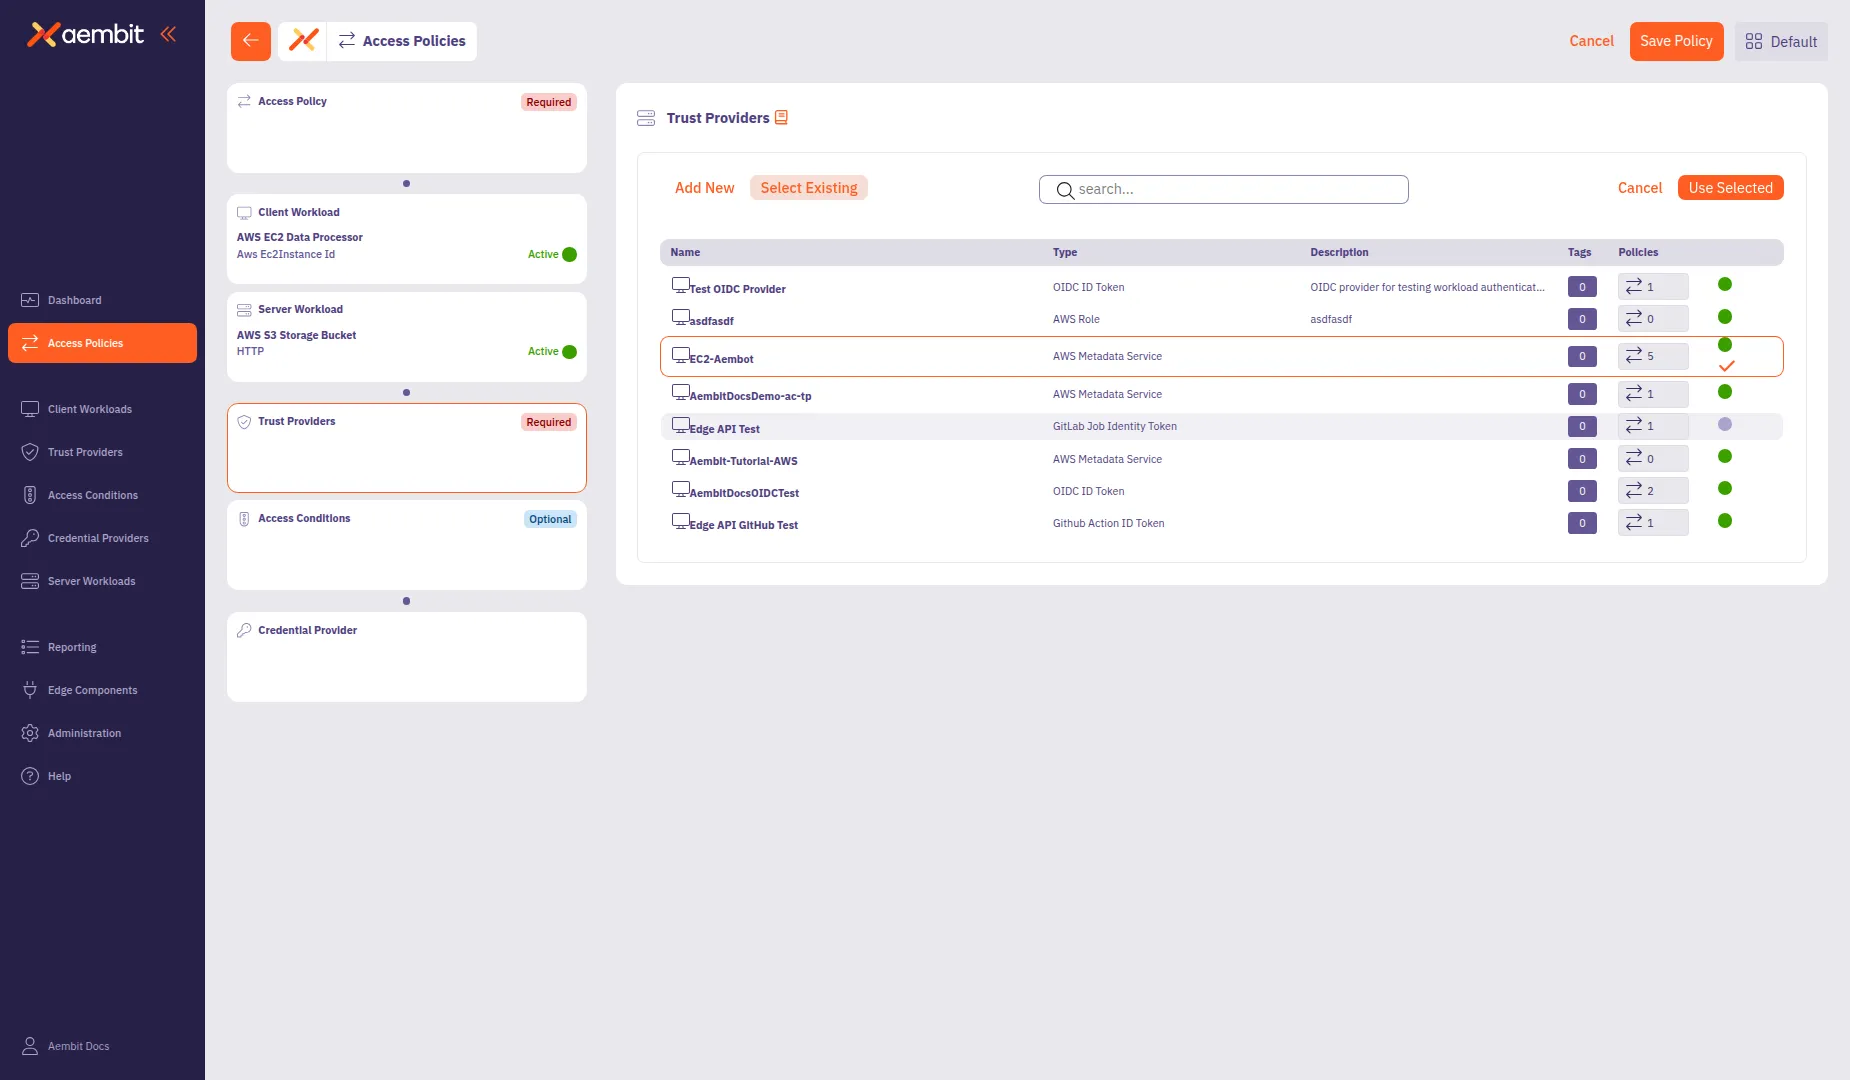This screenshot has height=1080, width=1850.
Task: Click the Credential Providers key icon
Action: coord(29,538)
